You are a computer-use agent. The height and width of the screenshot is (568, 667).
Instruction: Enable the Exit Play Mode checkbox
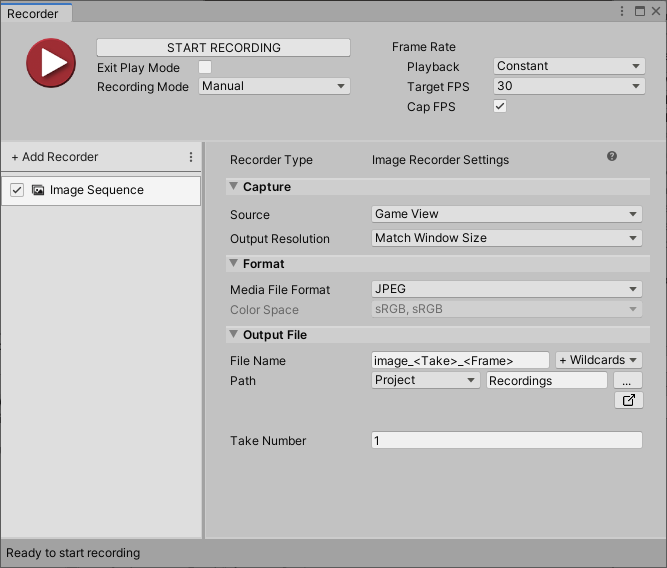pos(205,67)
